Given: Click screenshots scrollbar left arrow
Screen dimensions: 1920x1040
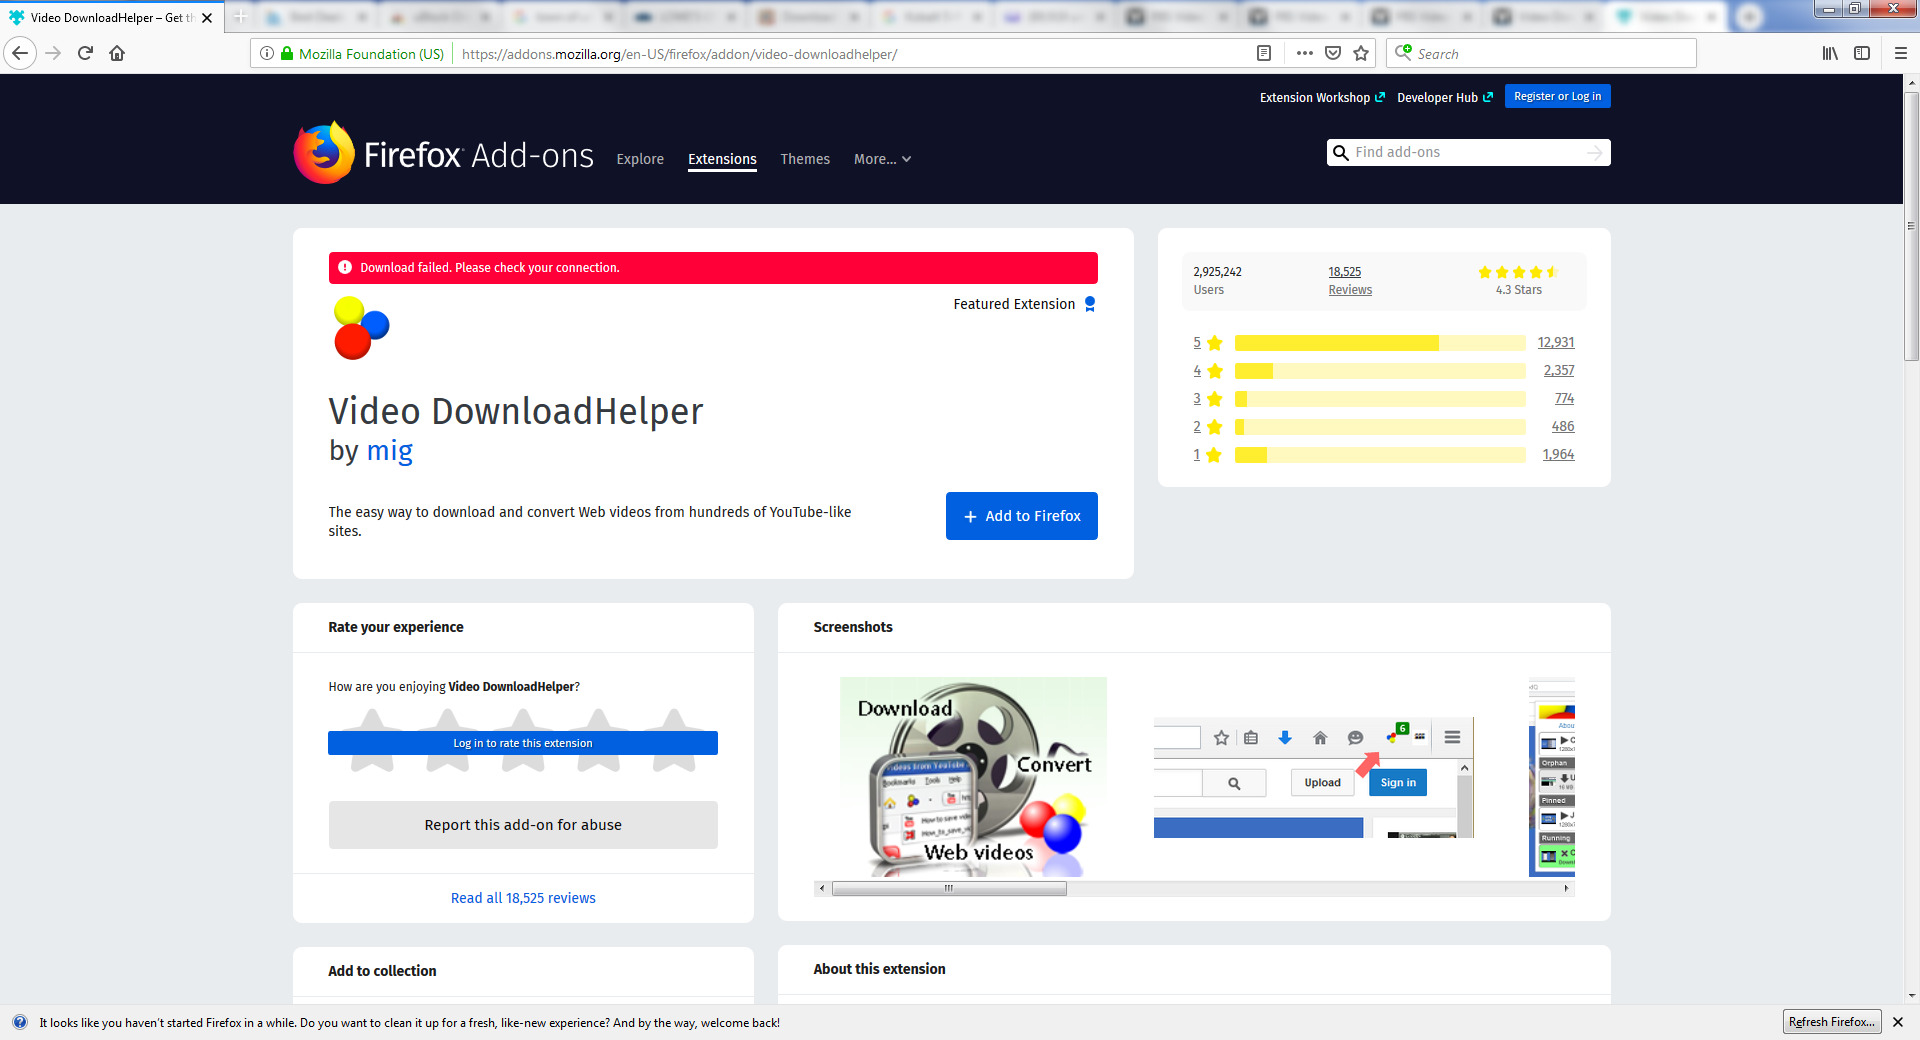Looking at the screenshot, I should 822,888.
